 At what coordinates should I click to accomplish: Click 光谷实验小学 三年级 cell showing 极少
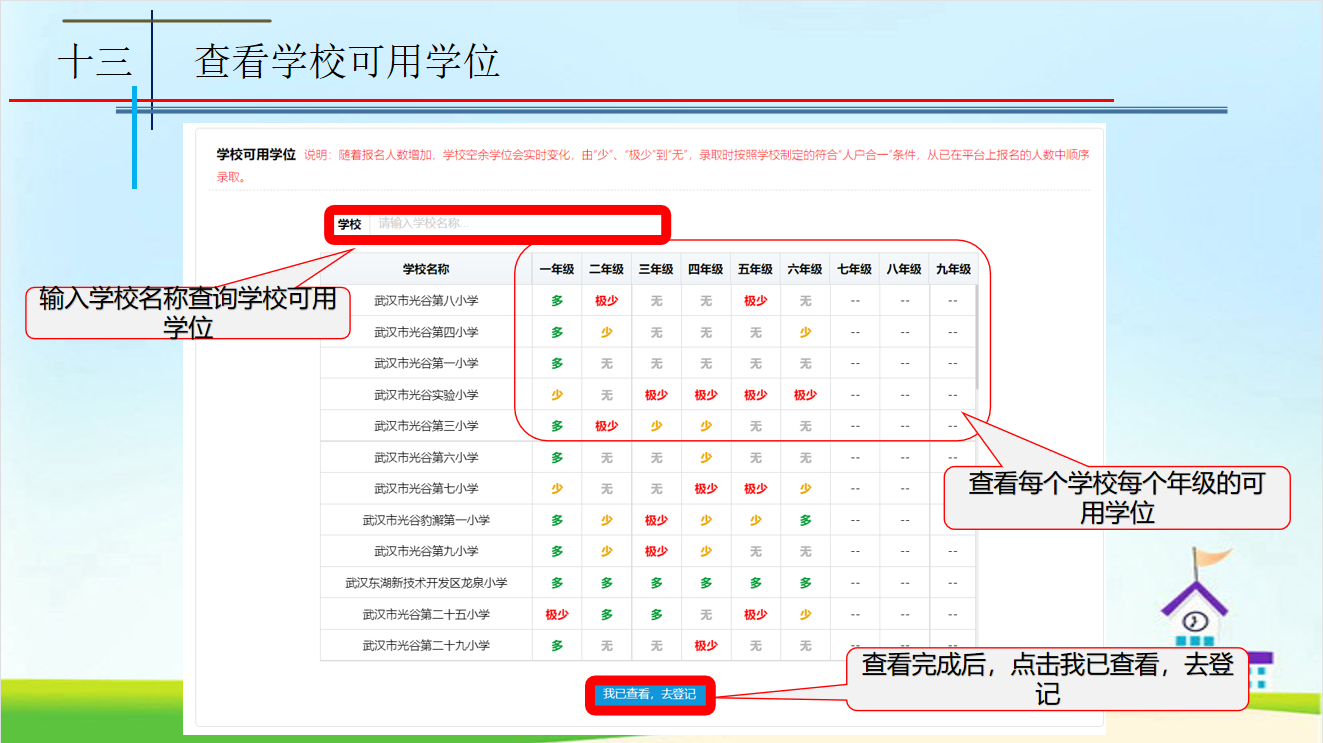coord(656,395)
